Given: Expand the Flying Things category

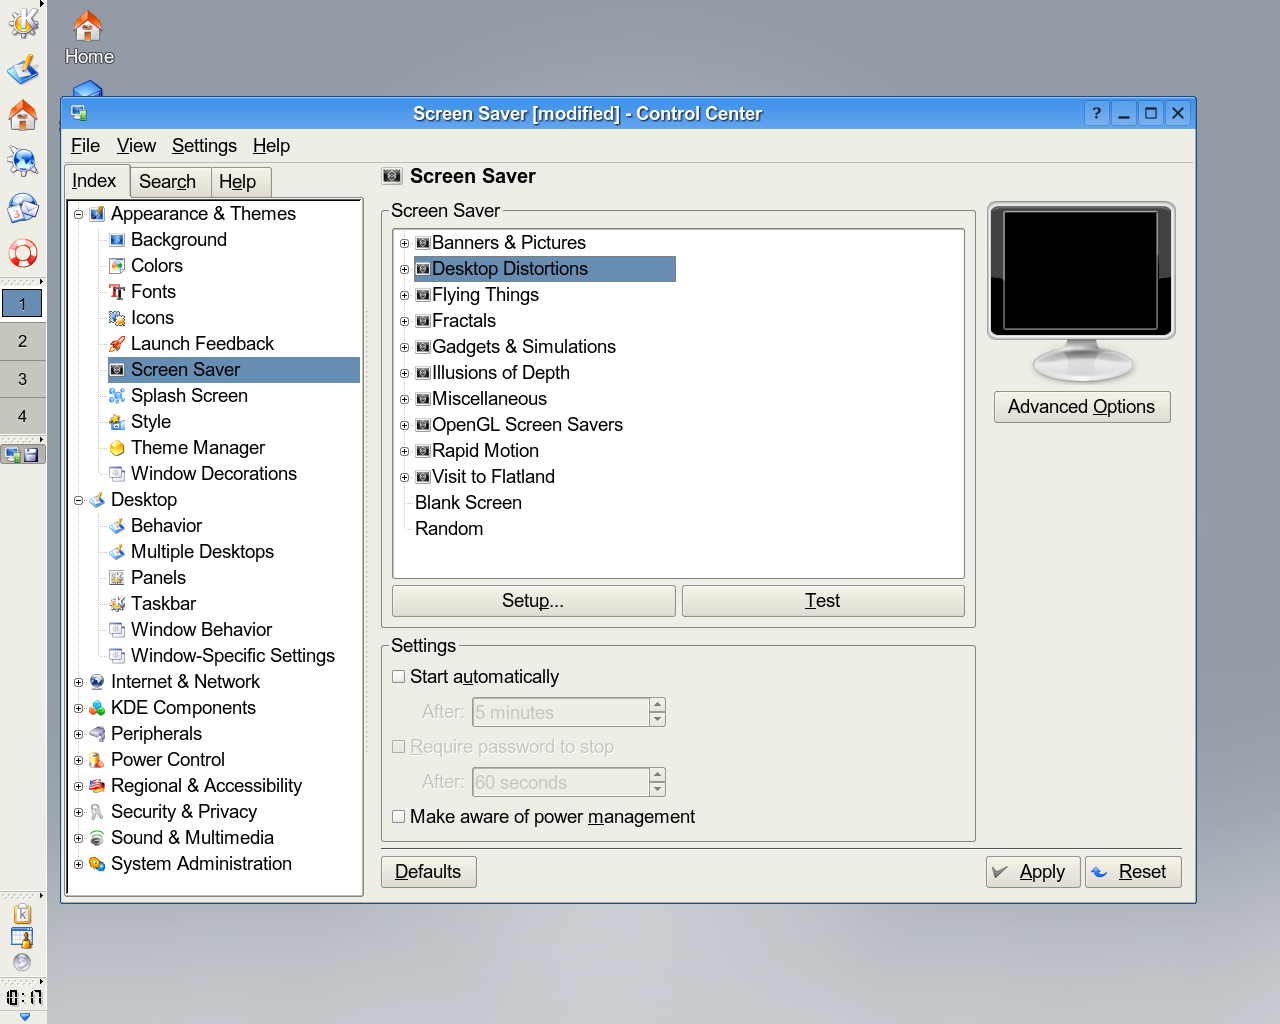Looking at the screenshot, I should pos(404,295).
